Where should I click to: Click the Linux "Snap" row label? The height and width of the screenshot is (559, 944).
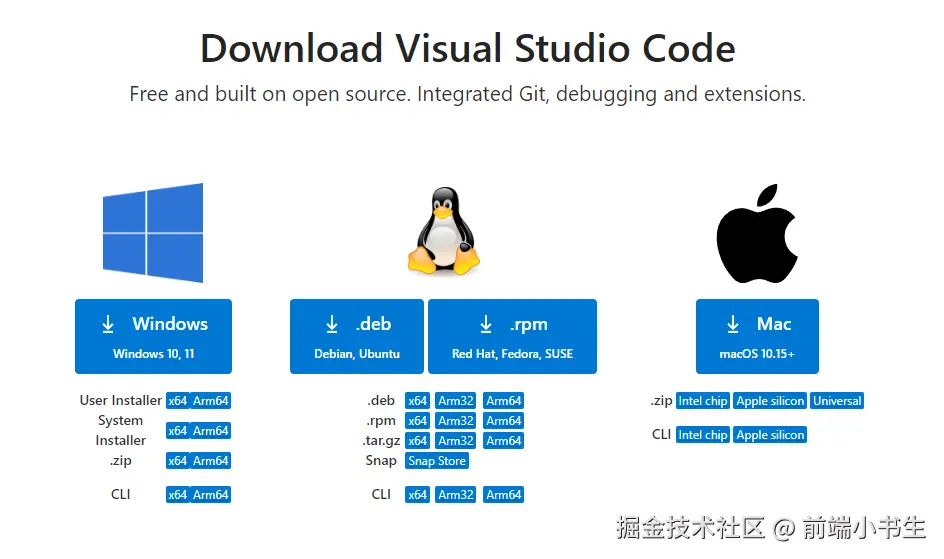click(x=380, y=461)
